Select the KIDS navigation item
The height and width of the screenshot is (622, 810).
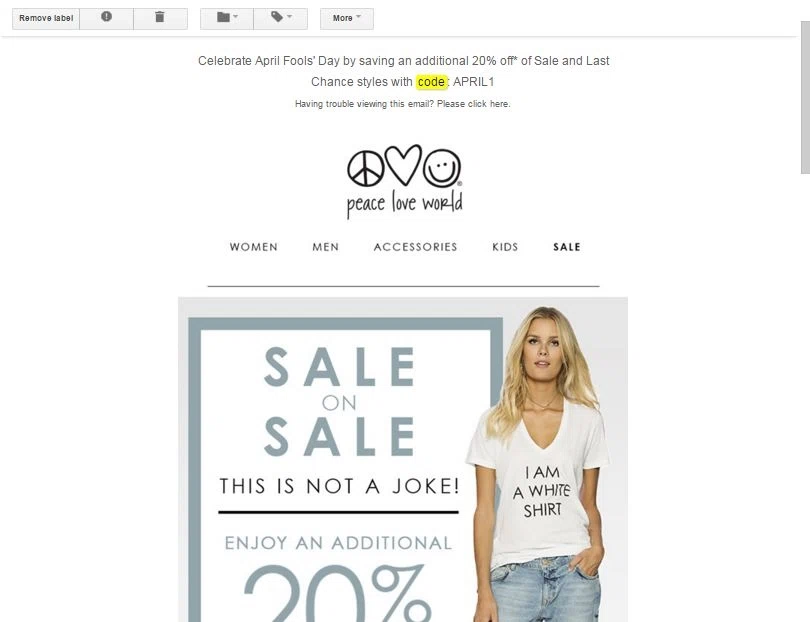(505, 247)
